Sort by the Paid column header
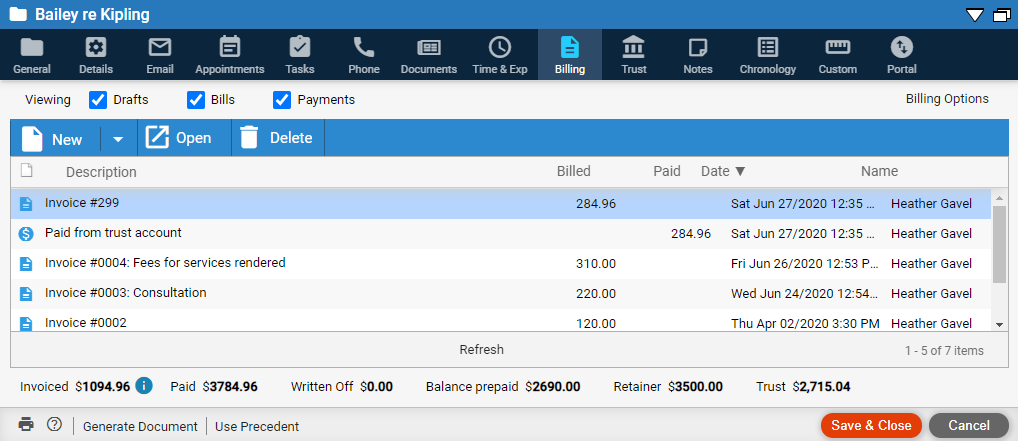 667,171
